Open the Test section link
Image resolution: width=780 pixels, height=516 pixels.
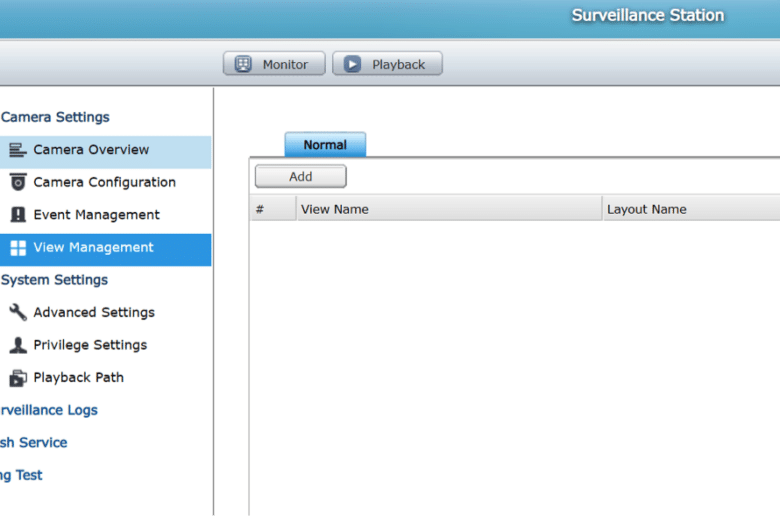pyautogui.click(x=21, y=475)
